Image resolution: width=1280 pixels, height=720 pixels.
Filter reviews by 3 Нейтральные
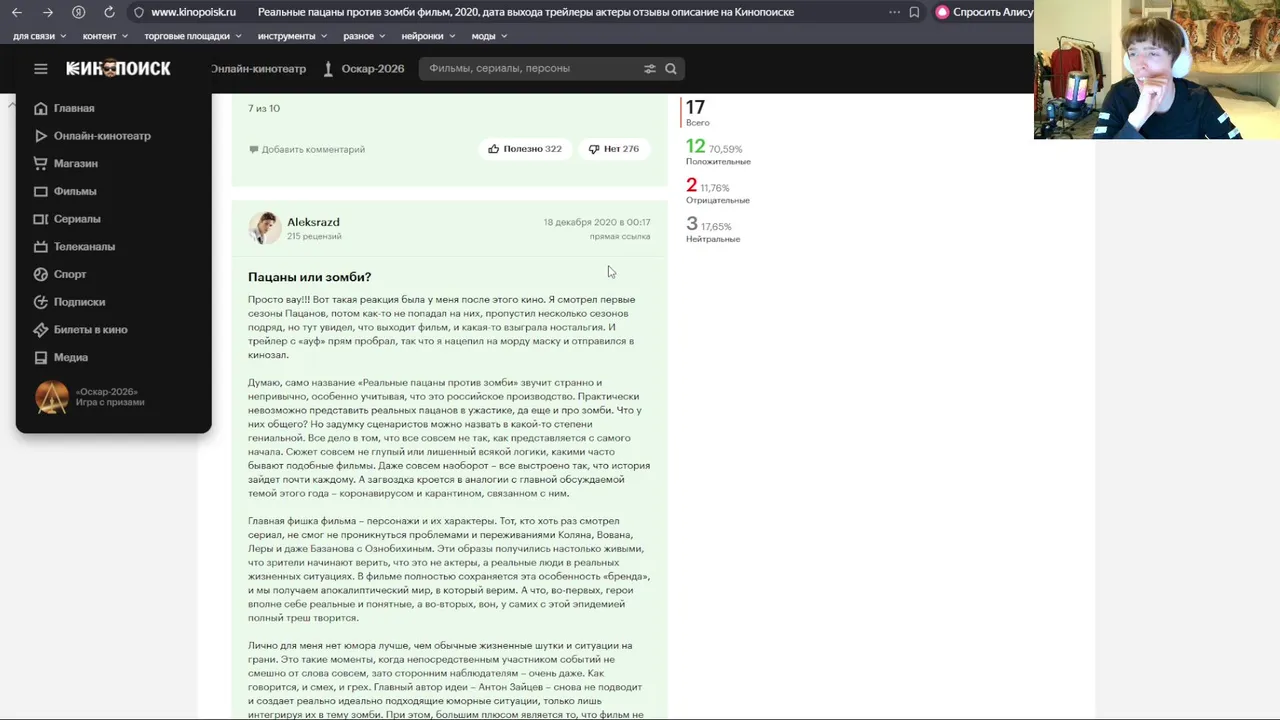712,229
